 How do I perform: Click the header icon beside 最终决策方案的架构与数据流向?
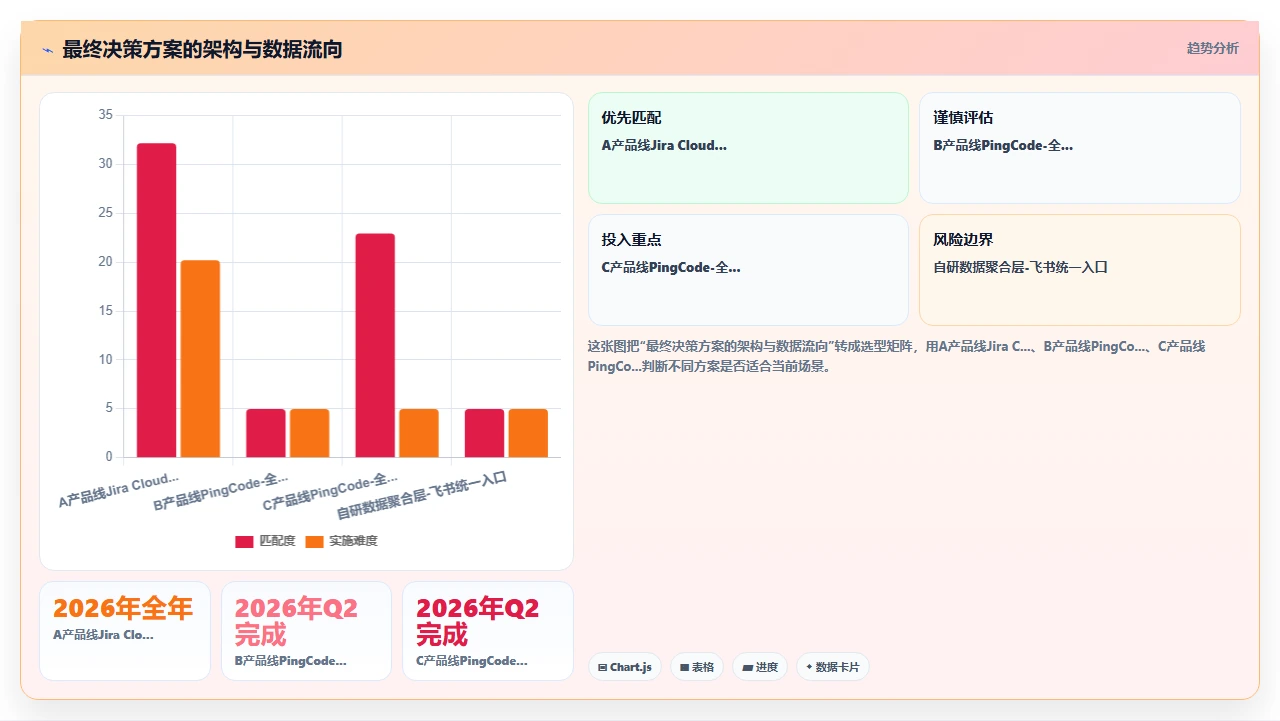tap(47, 49)
